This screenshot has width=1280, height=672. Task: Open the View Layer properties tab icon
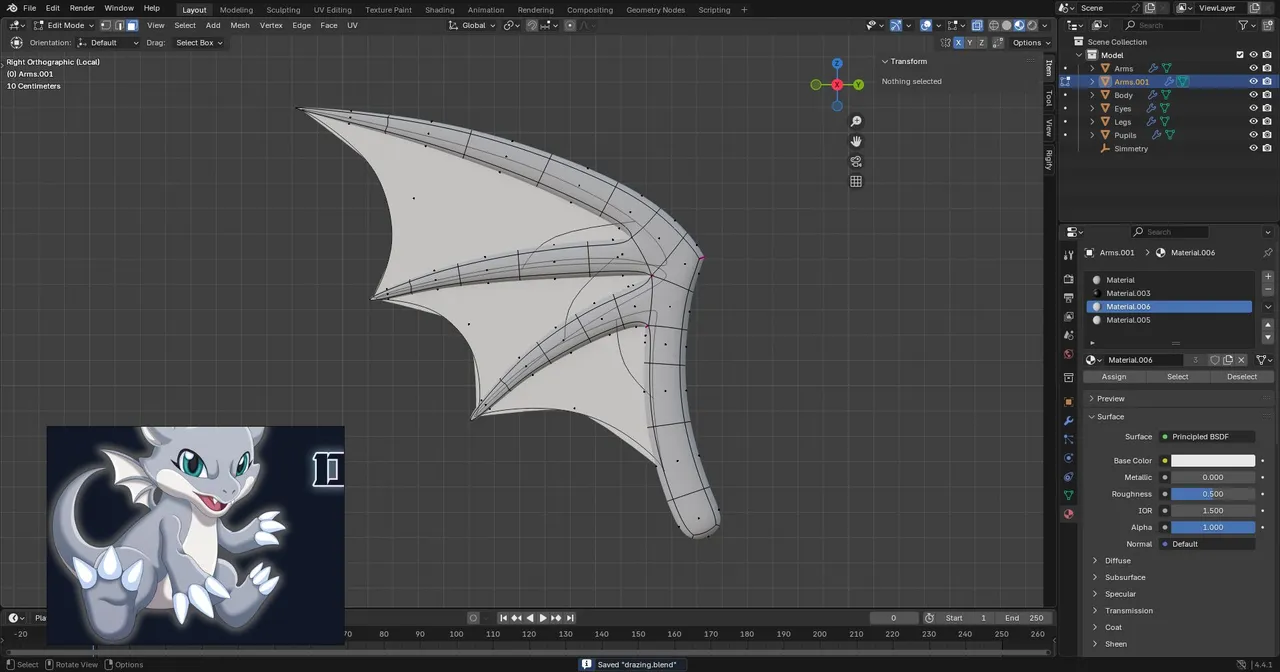tap(1068, 316)
